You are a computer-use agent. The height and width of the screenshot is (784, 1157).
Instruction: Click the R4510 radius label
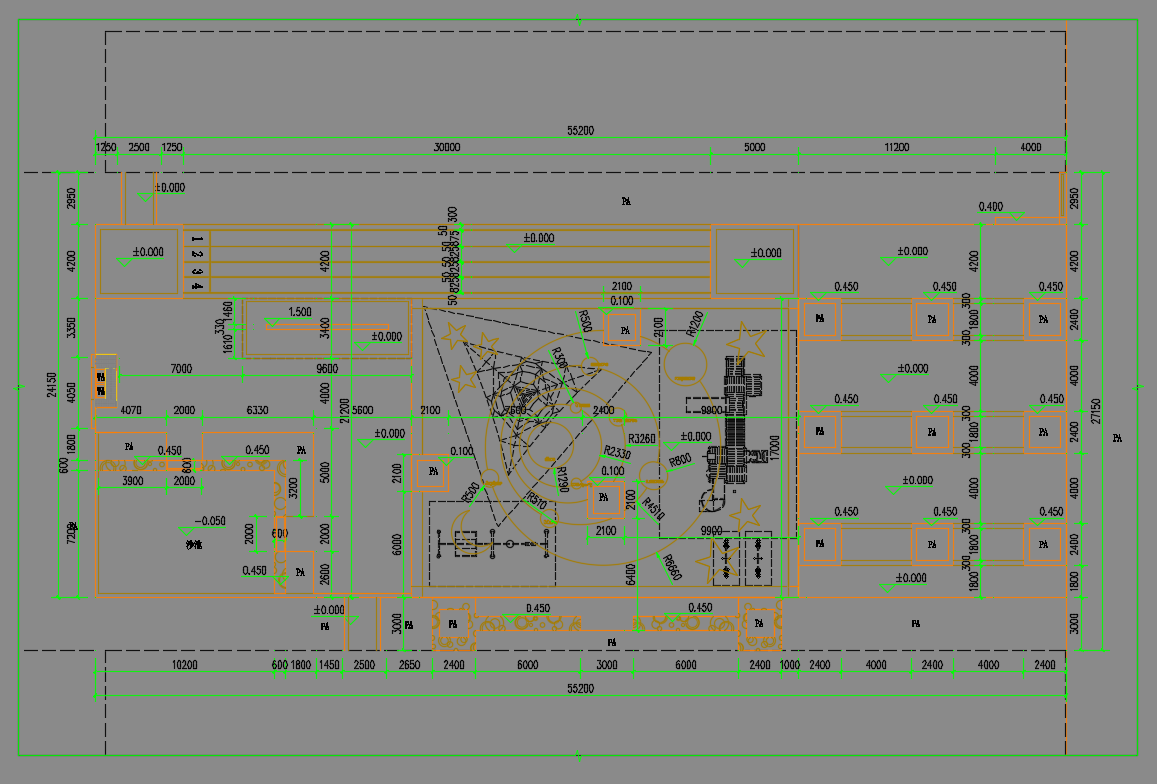(652, 509)
